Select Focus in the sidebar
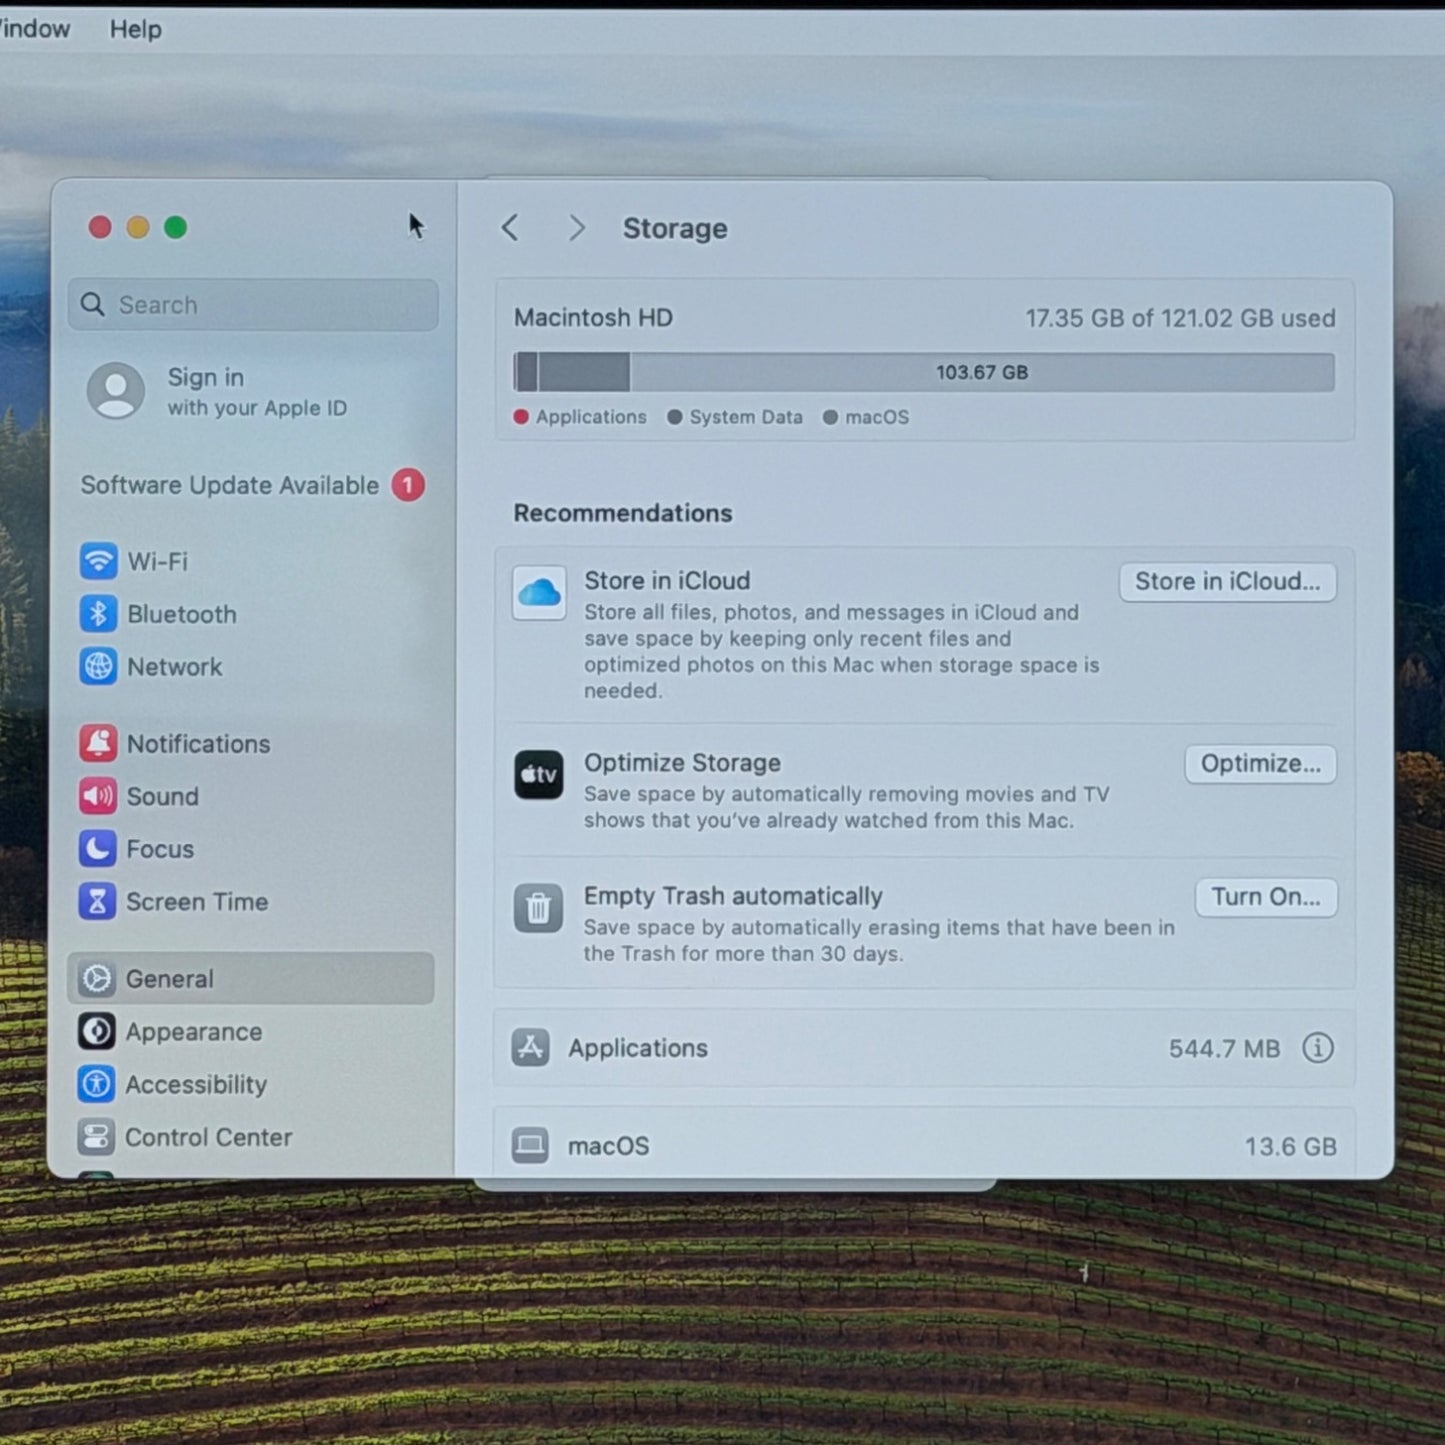 (159, 850)
